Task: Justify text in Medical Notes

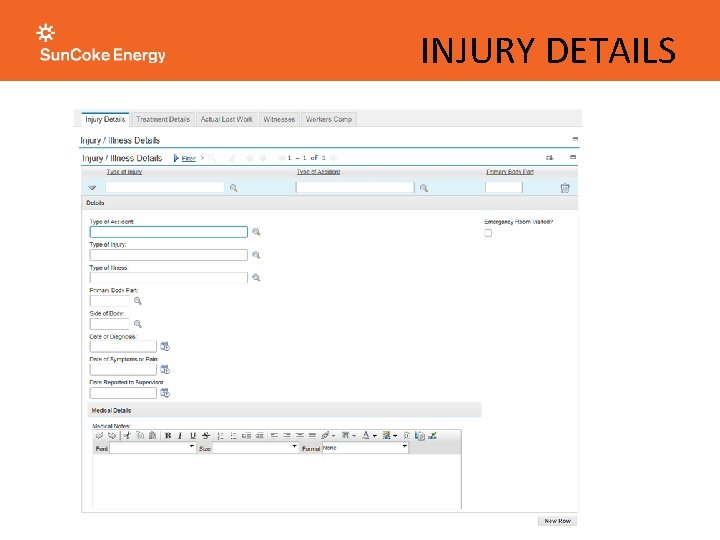Action: (313, 435)
